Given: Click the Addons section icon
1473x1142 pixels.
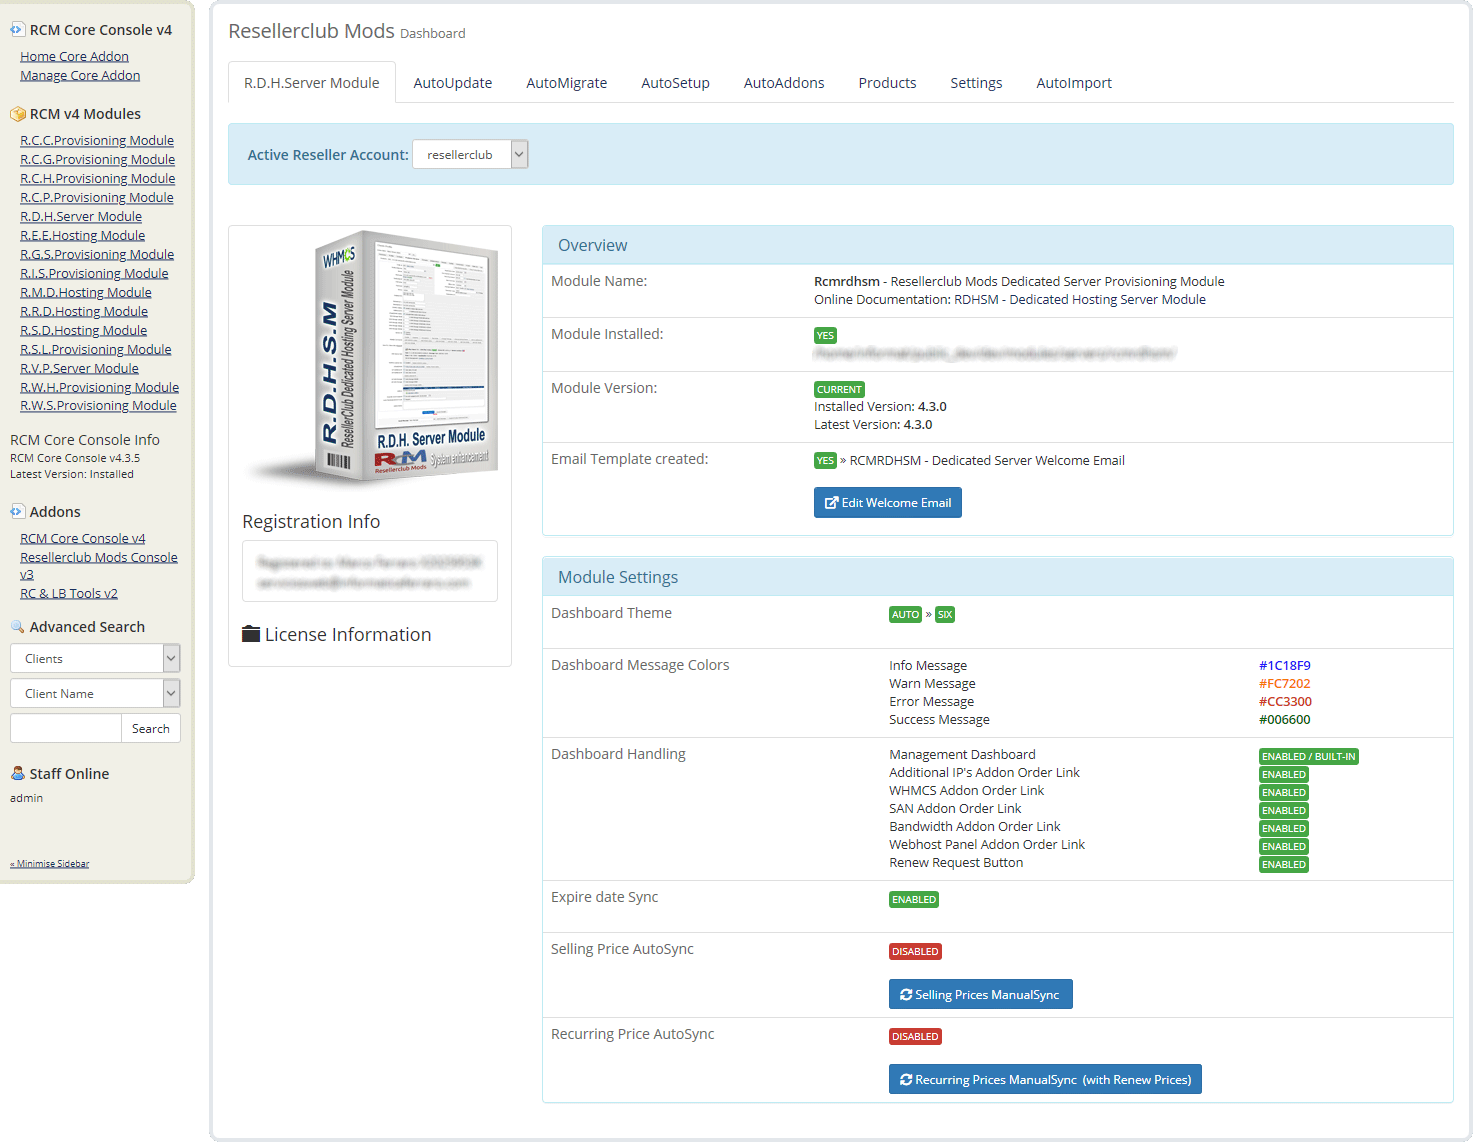Looking at the screenshot, I should point(17,512).
